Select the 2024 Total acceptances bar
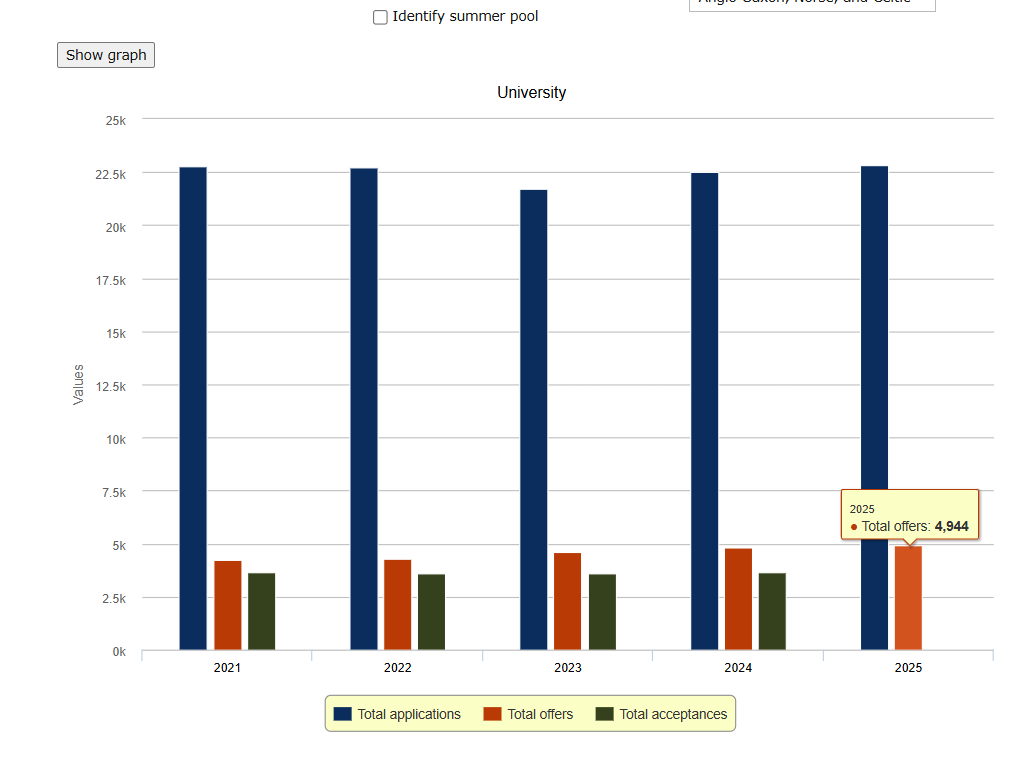This screenshot has width=1023, height=757. click(772, 611)
